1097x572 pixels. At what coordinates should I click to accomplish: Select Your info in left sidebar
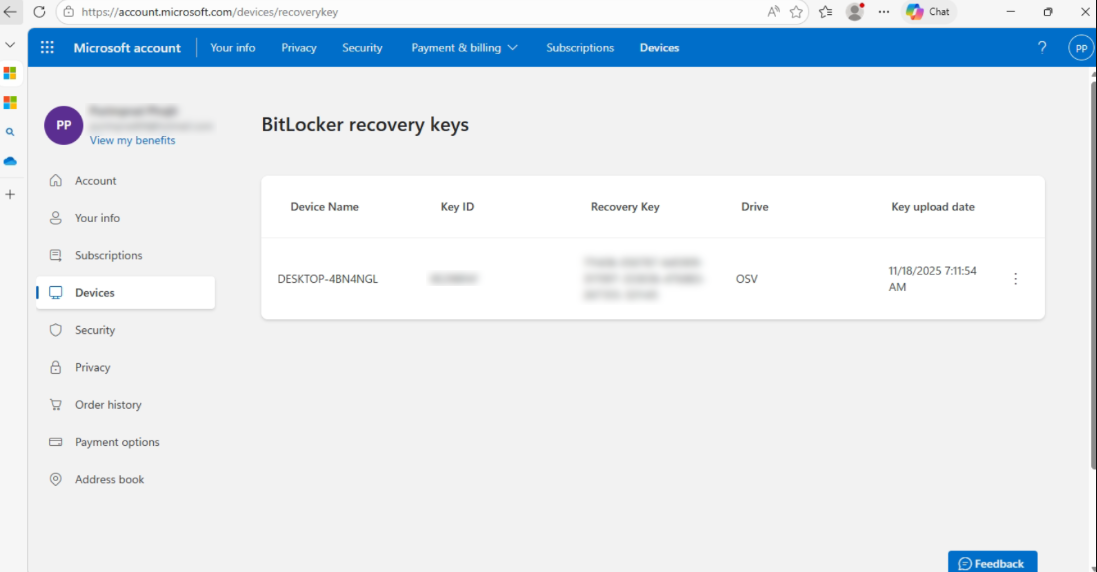point(126,218)
